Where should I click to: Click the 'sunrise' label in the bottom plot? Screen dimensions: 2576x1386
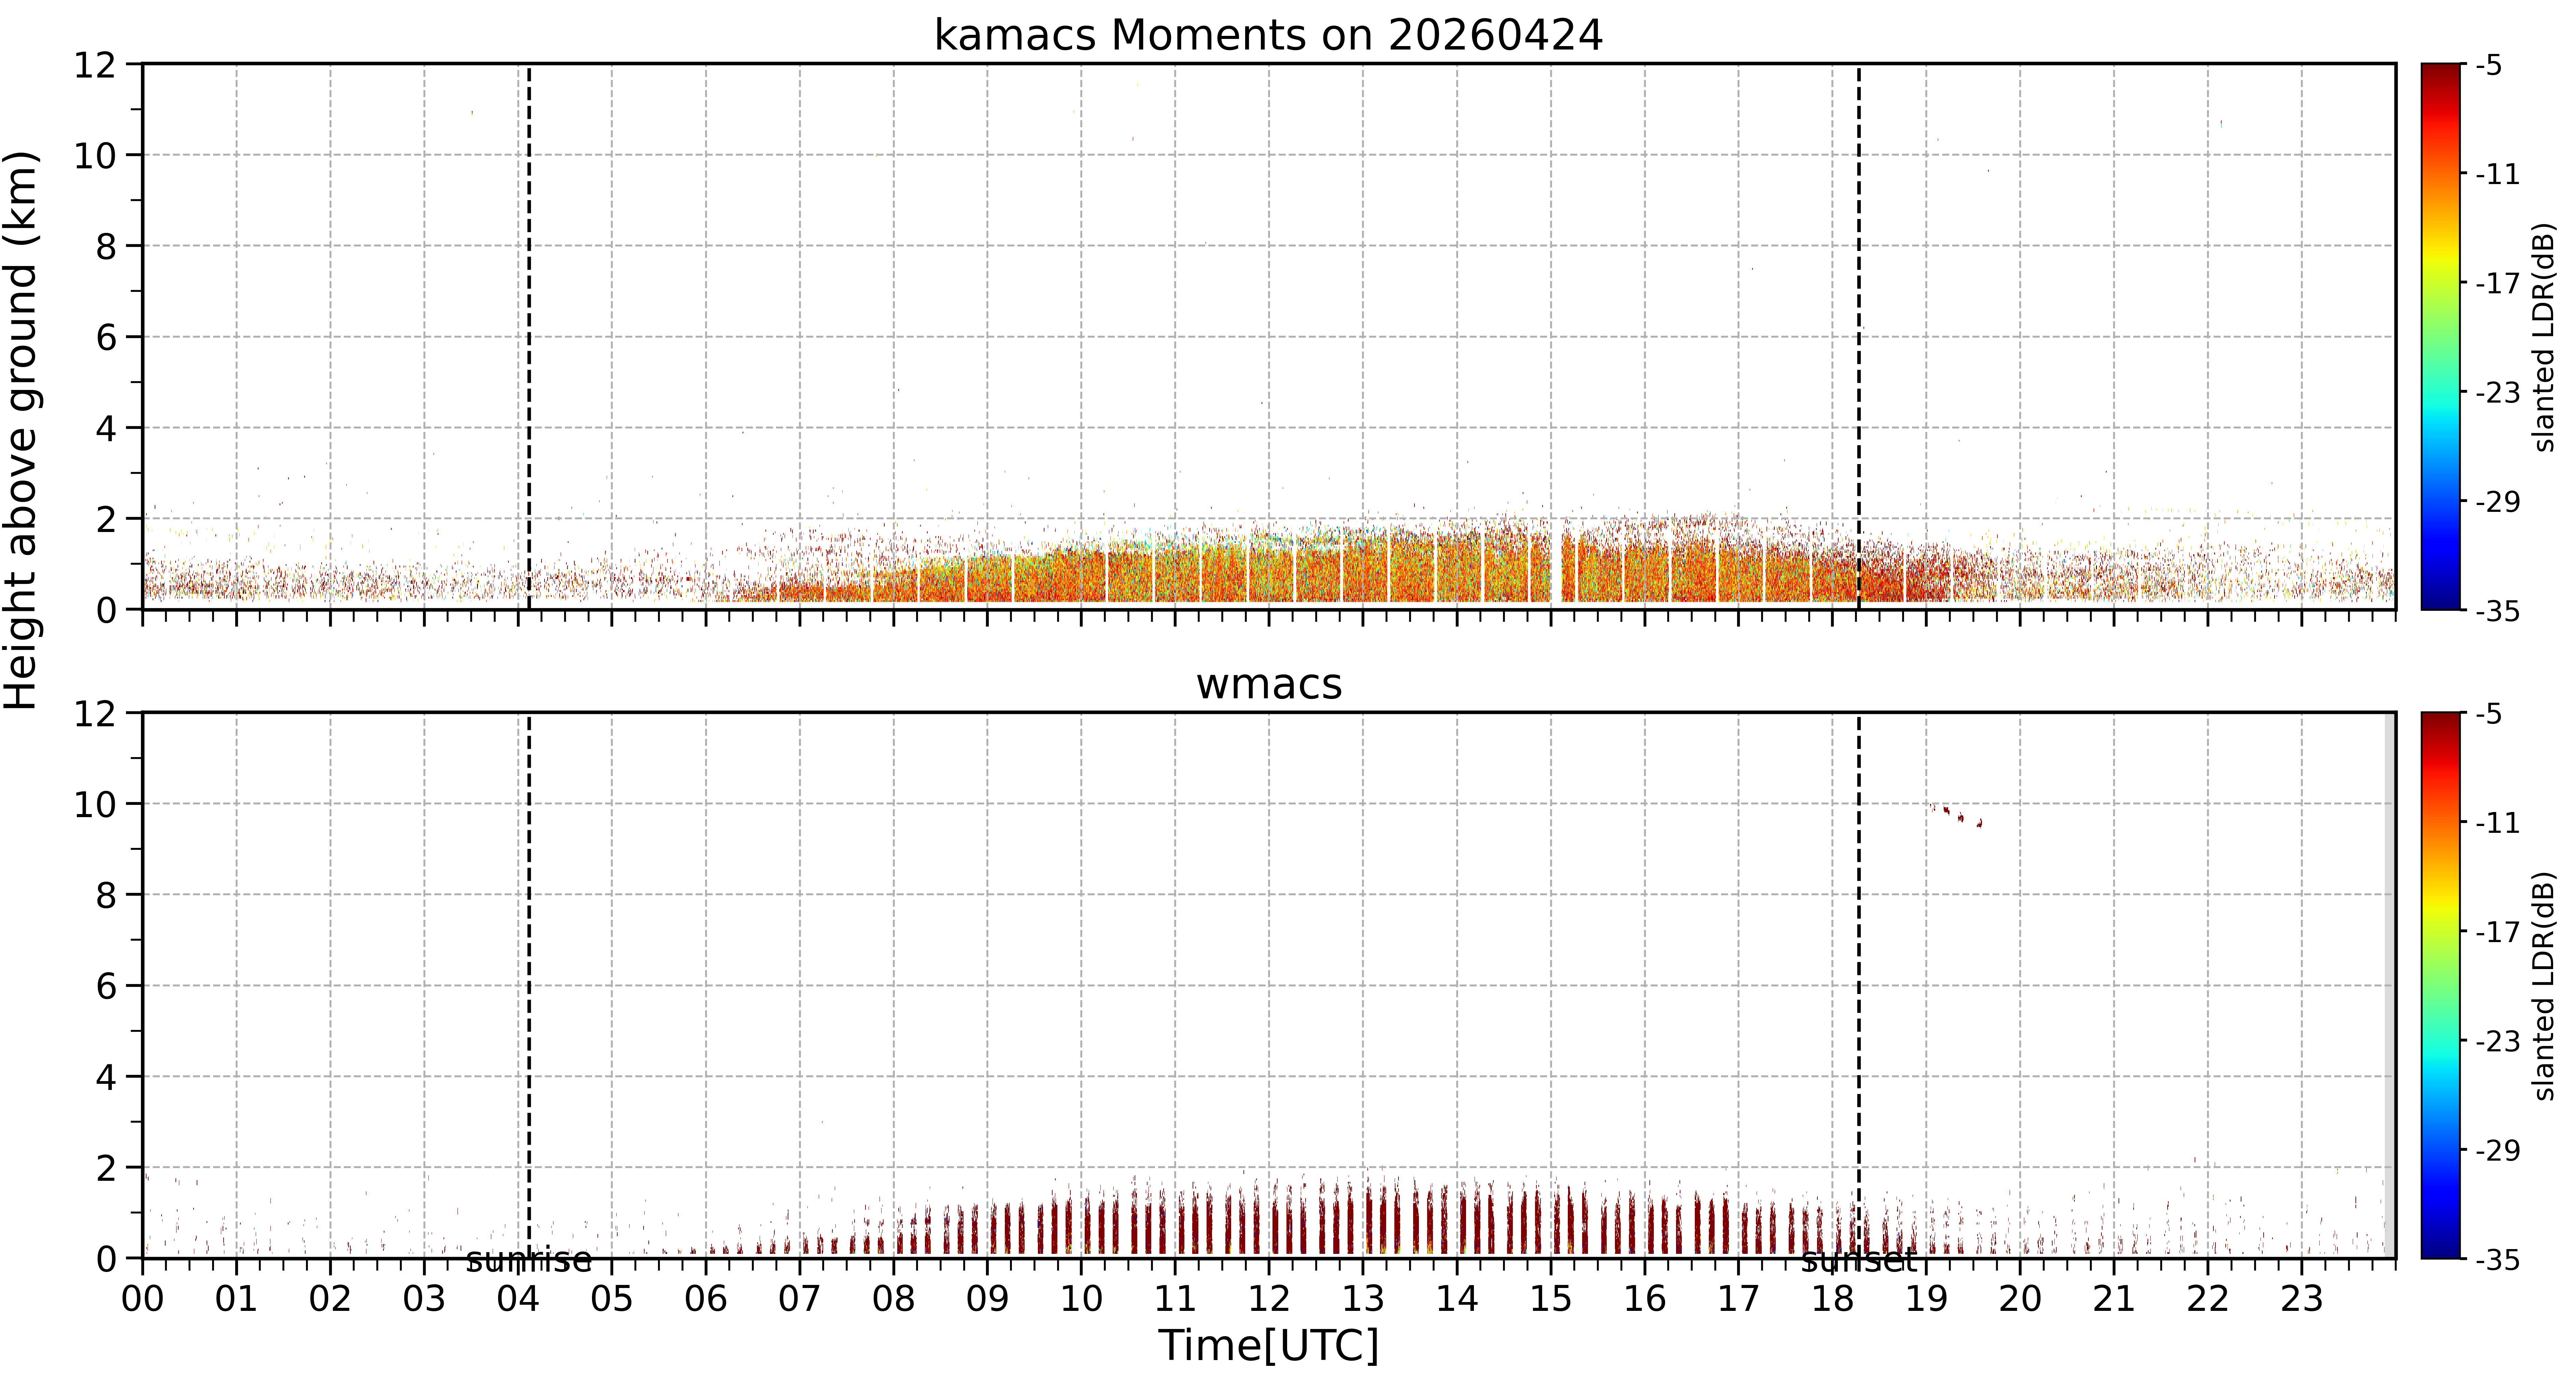point(529,1261)
